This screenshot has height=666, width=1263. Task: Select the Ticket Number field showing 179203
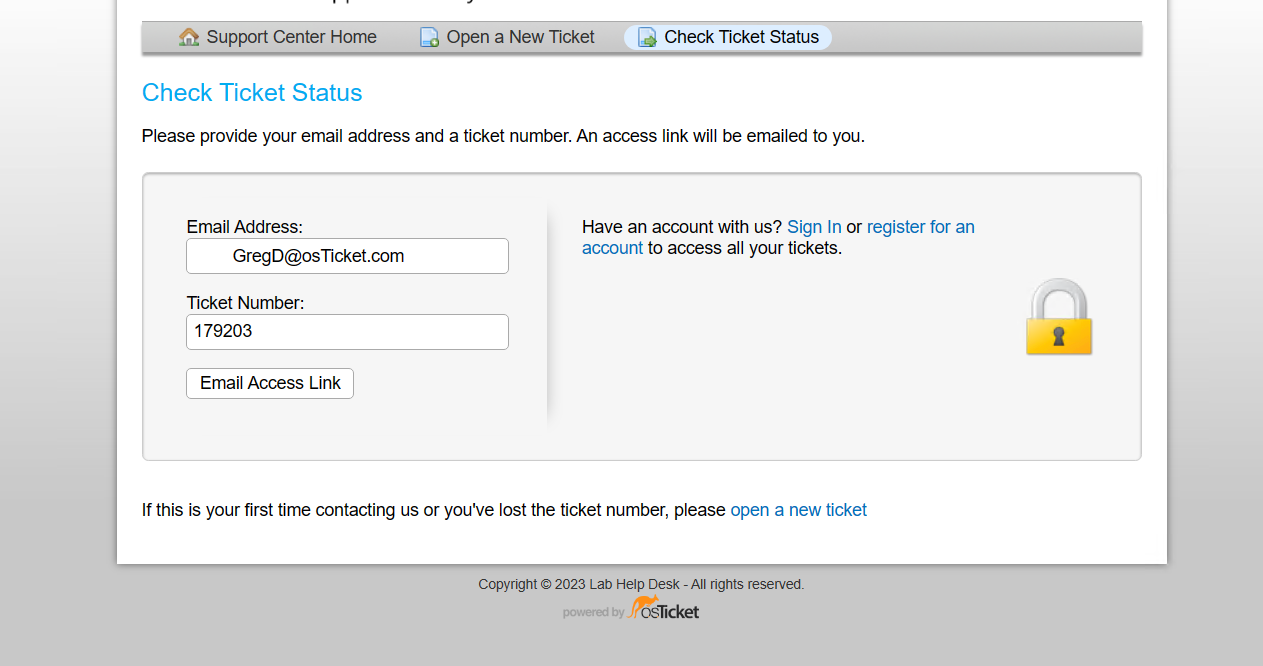(347, 332)
